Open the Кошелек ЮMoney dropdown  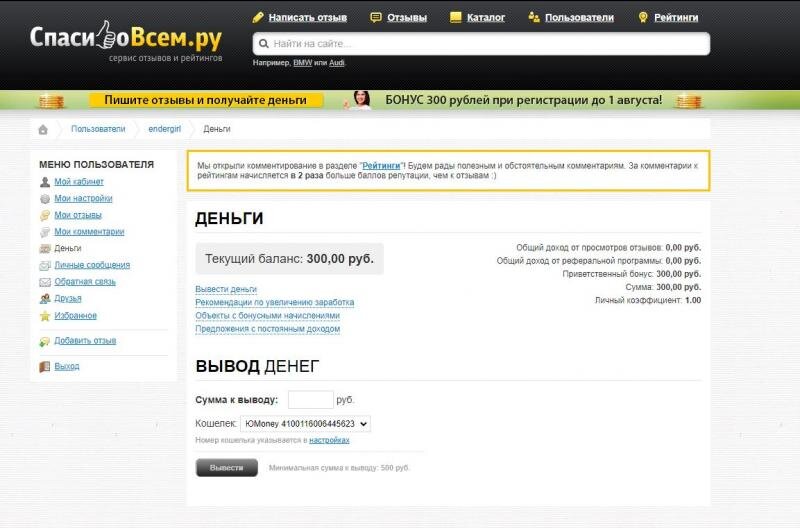coord(305,424)
